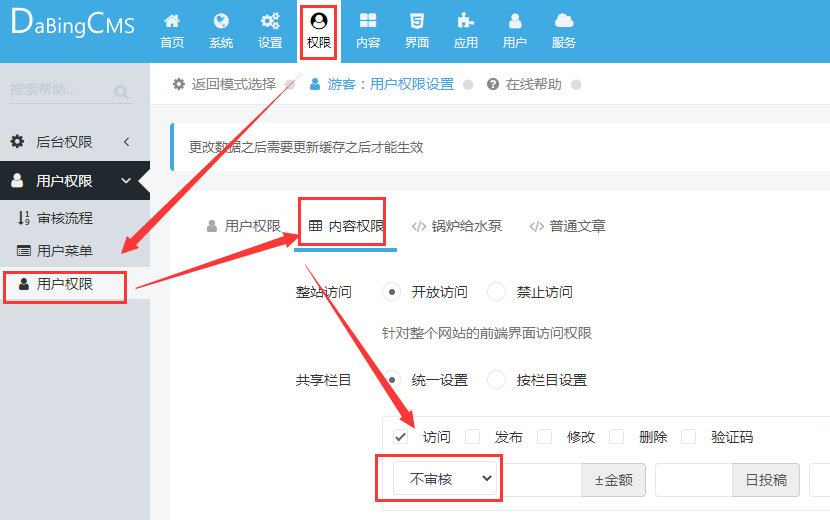Viewport: 830px width, 520px height.
Task: Open the 不审核 dropdown
Action: click(445, 479)
